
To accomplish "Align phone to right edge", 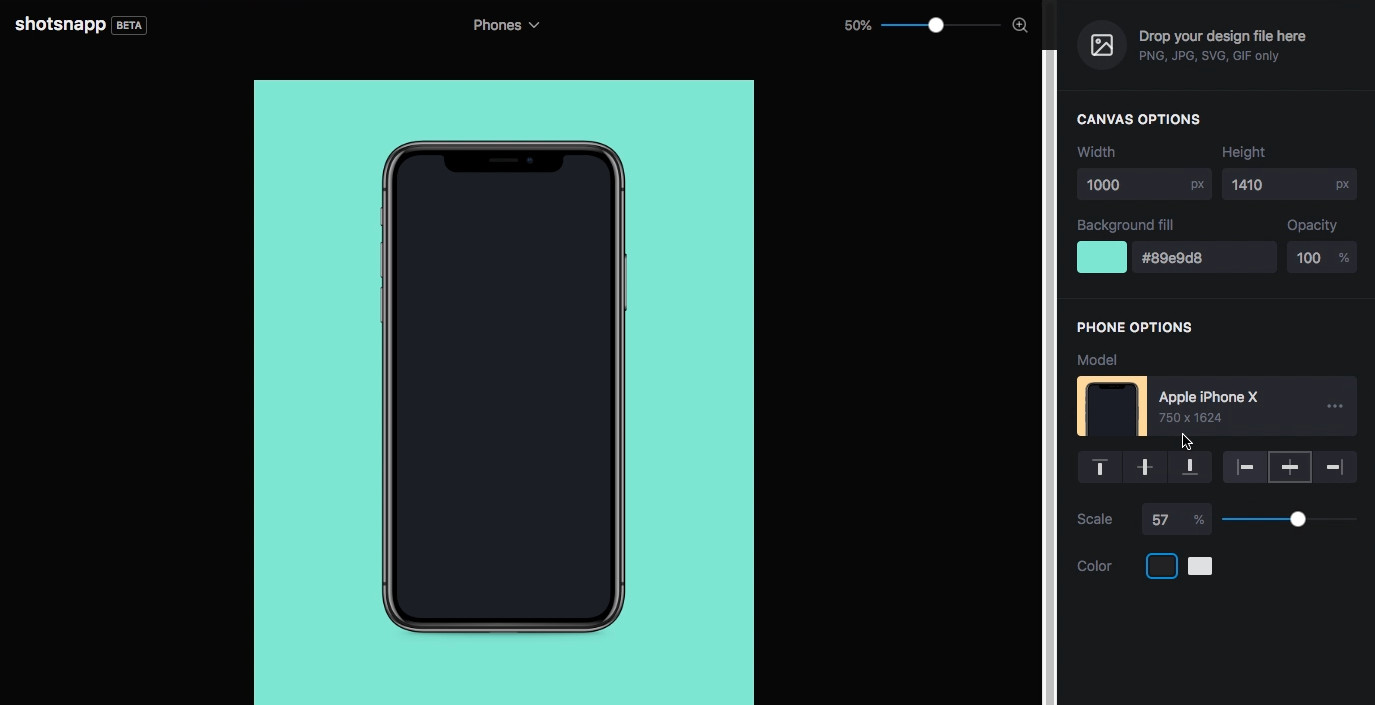I will click(1335, 467).
